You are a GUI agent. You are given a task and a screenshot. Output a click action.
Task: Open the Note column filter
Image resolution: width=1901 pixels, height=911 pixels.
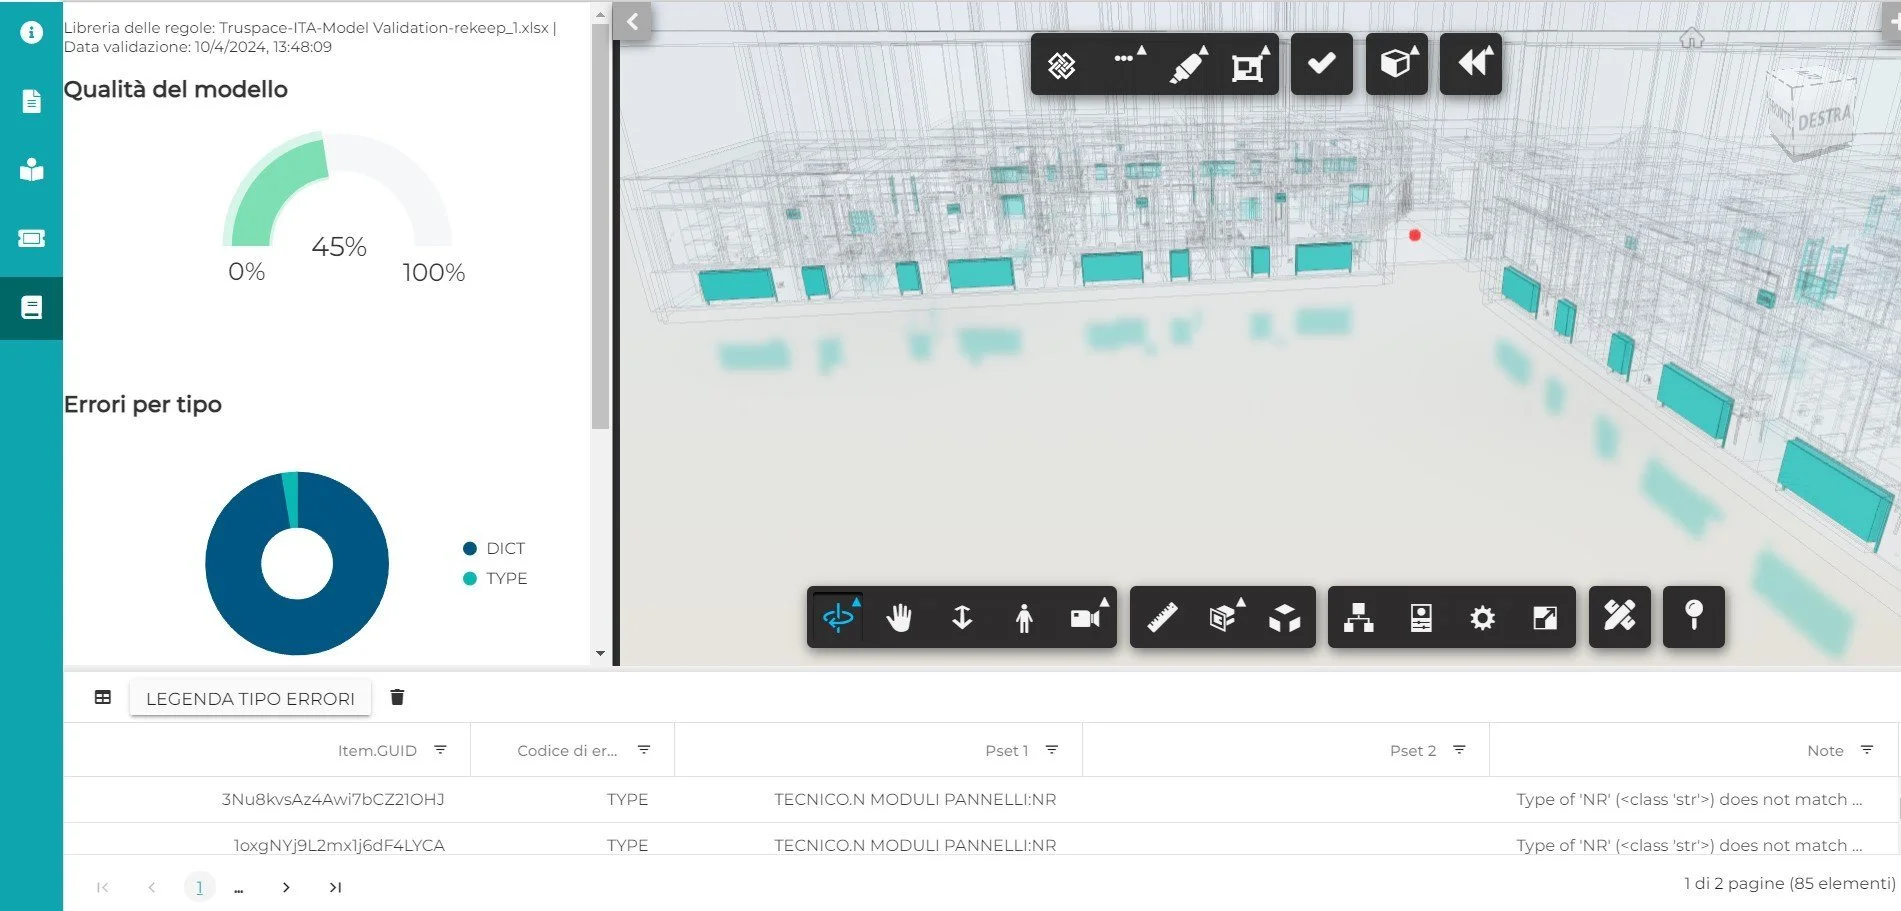click(1866, 749)
